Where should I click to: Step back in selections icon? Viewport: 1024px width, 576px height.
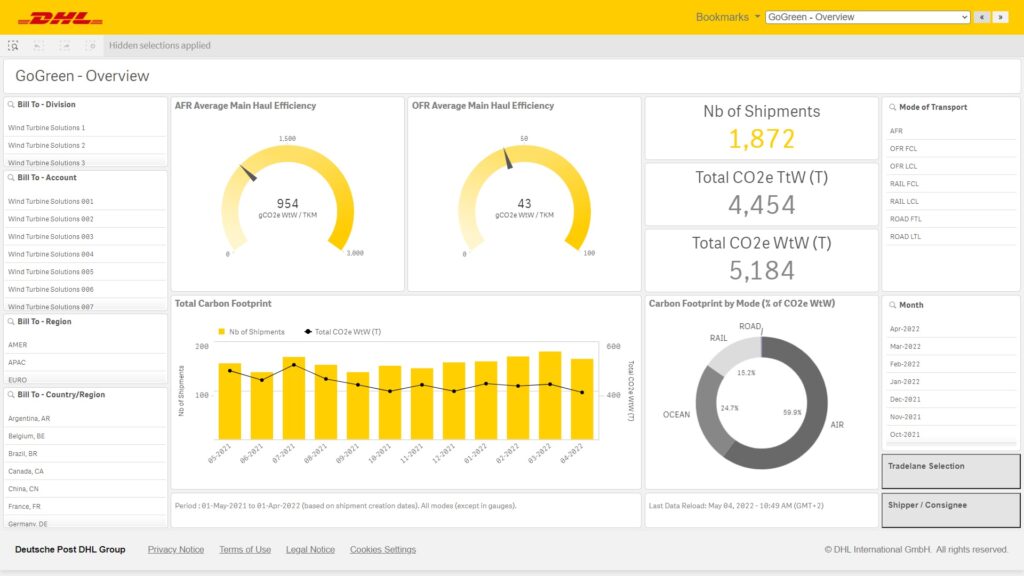[38, 46]
